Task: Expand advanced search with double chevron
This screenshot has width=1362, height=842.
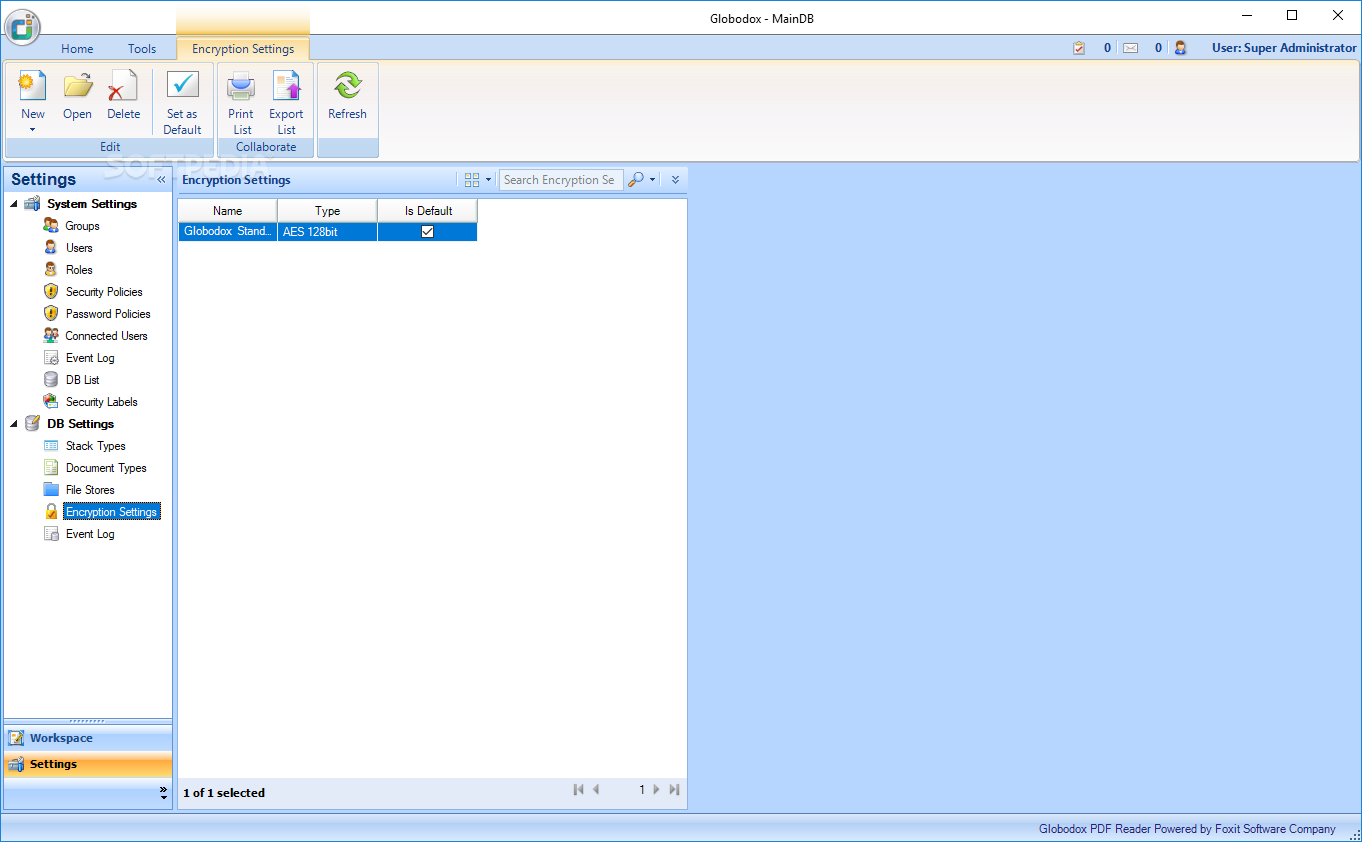Action: (675, 180)
